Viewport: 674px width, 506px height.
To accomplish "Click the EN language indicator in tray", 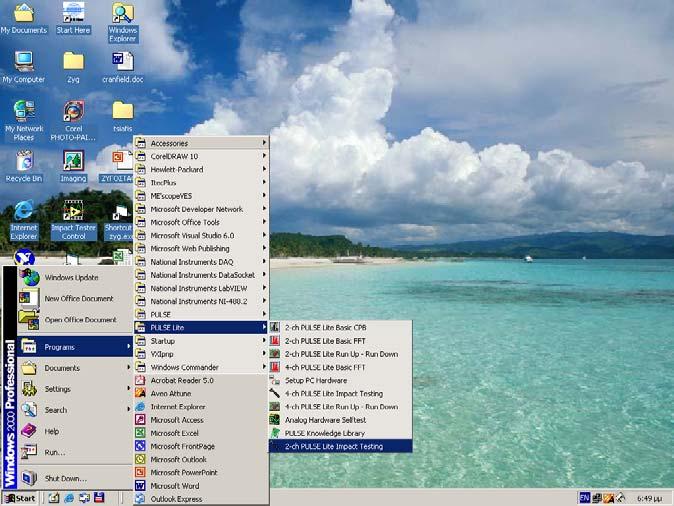I will (x=585, y=498).
